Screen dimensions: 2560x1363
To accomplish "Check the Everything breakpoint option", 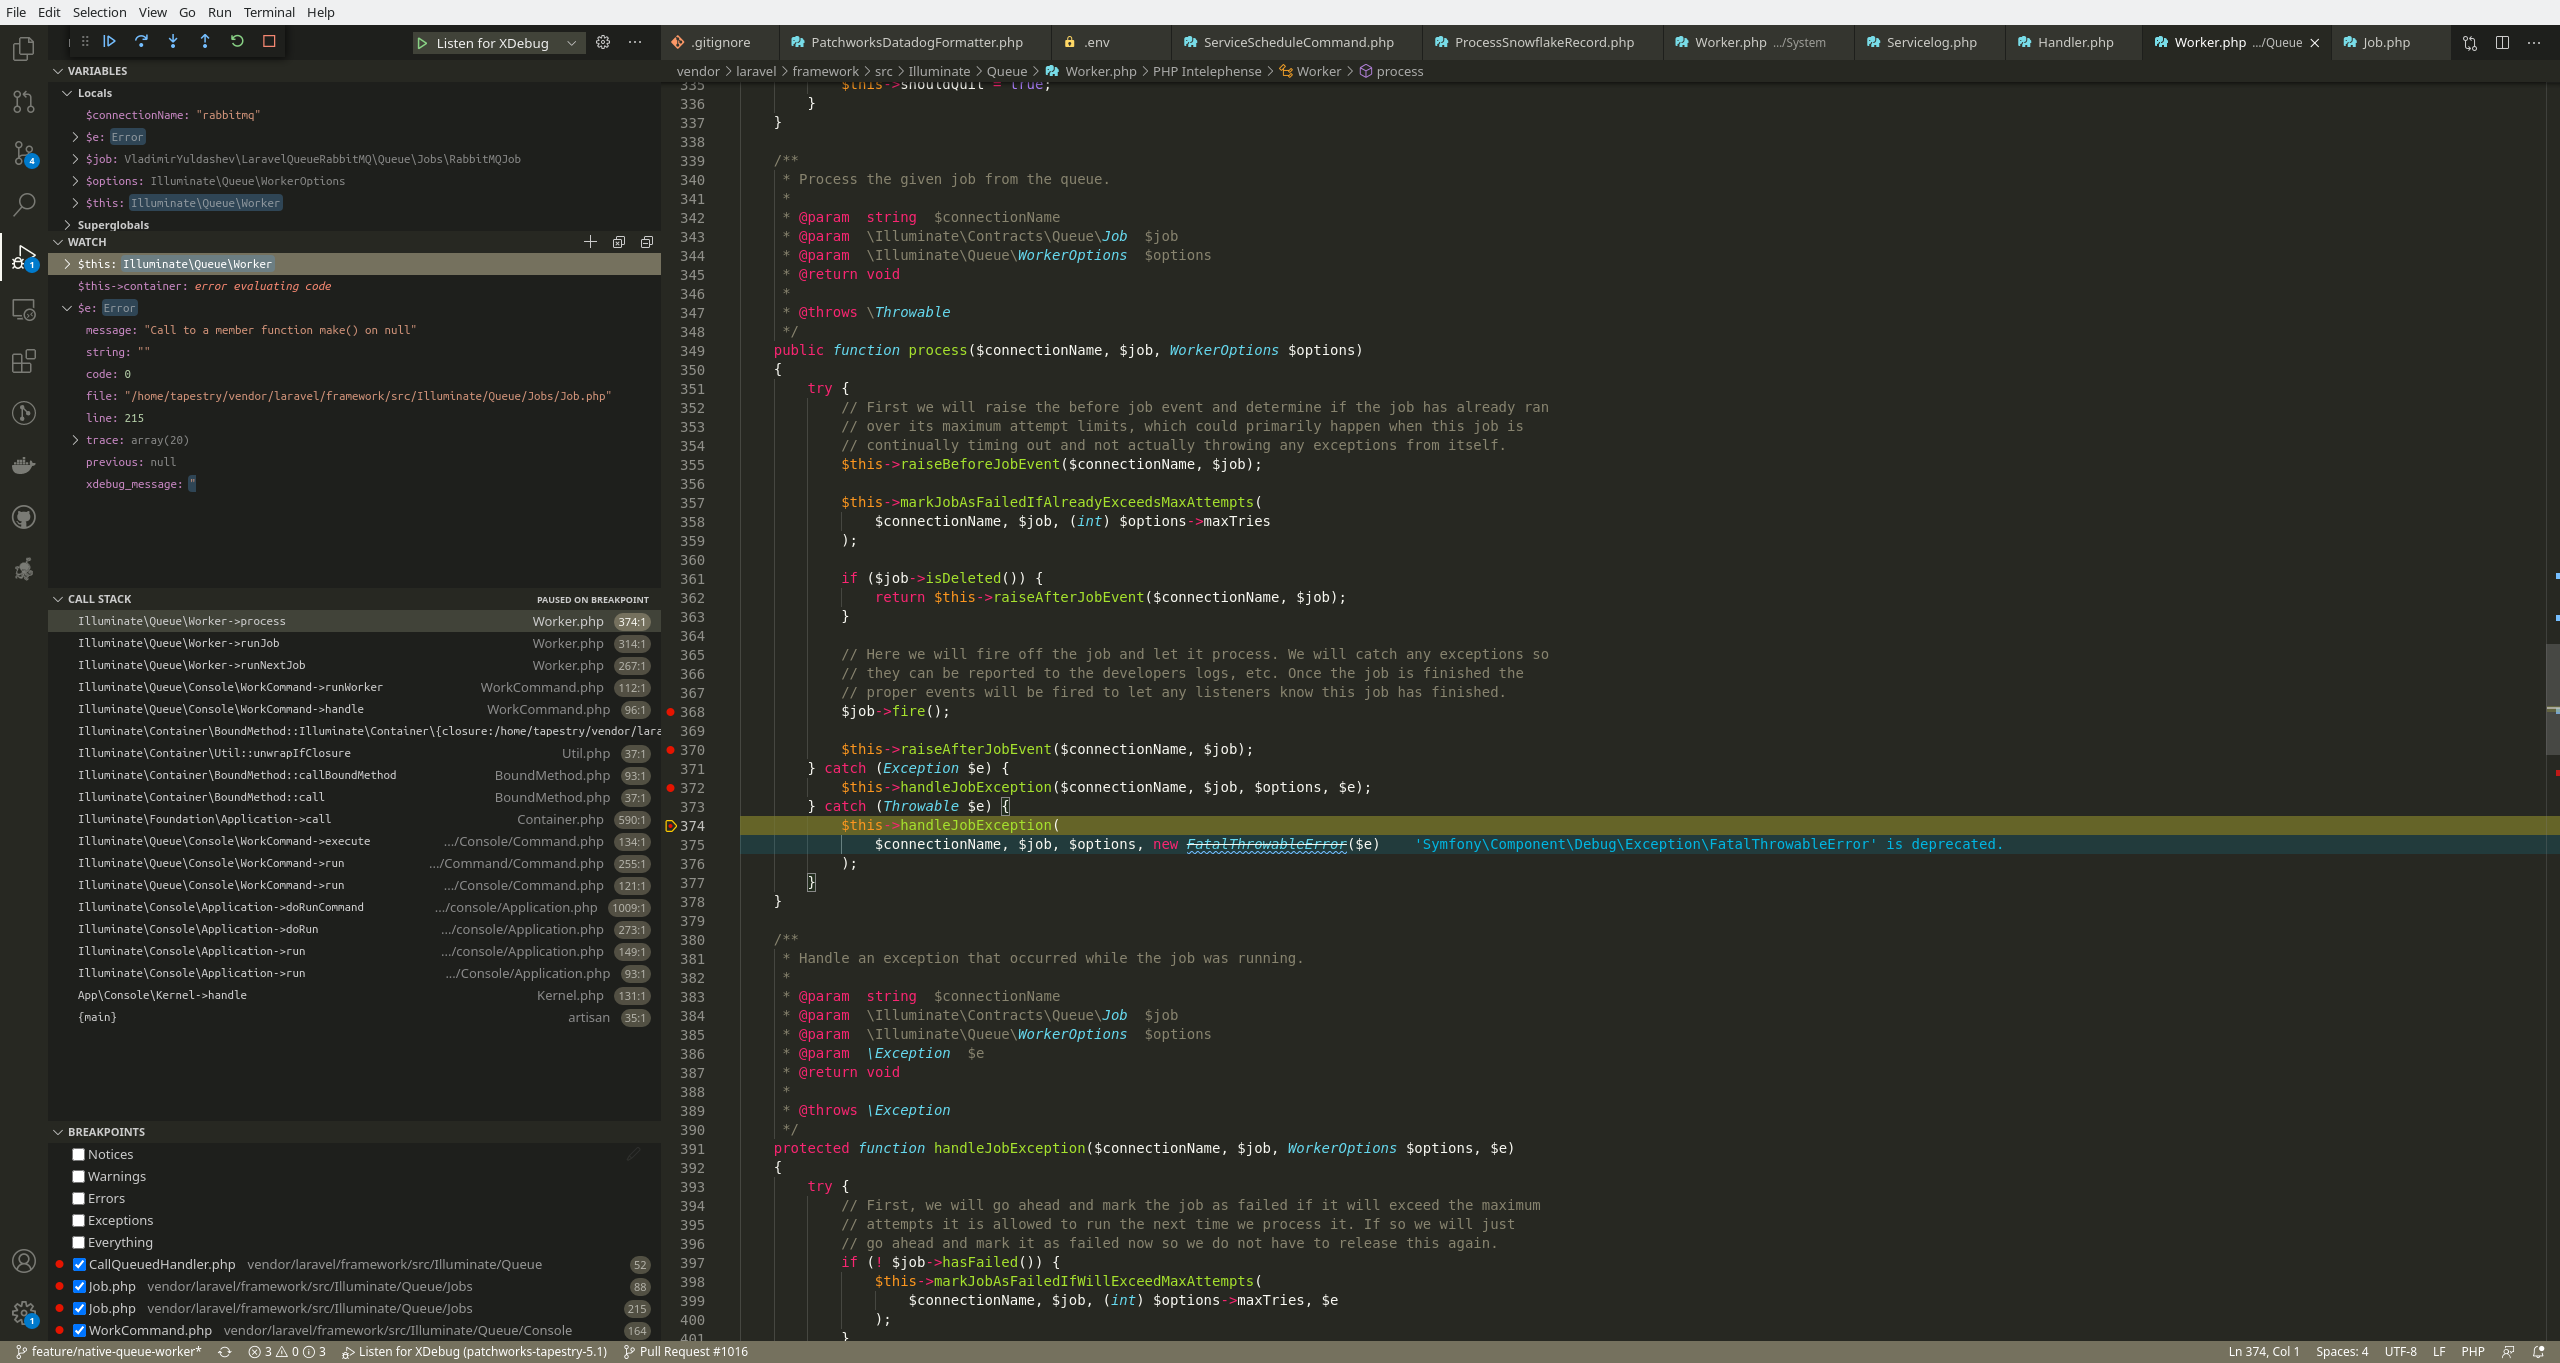I will (78, 1243).
